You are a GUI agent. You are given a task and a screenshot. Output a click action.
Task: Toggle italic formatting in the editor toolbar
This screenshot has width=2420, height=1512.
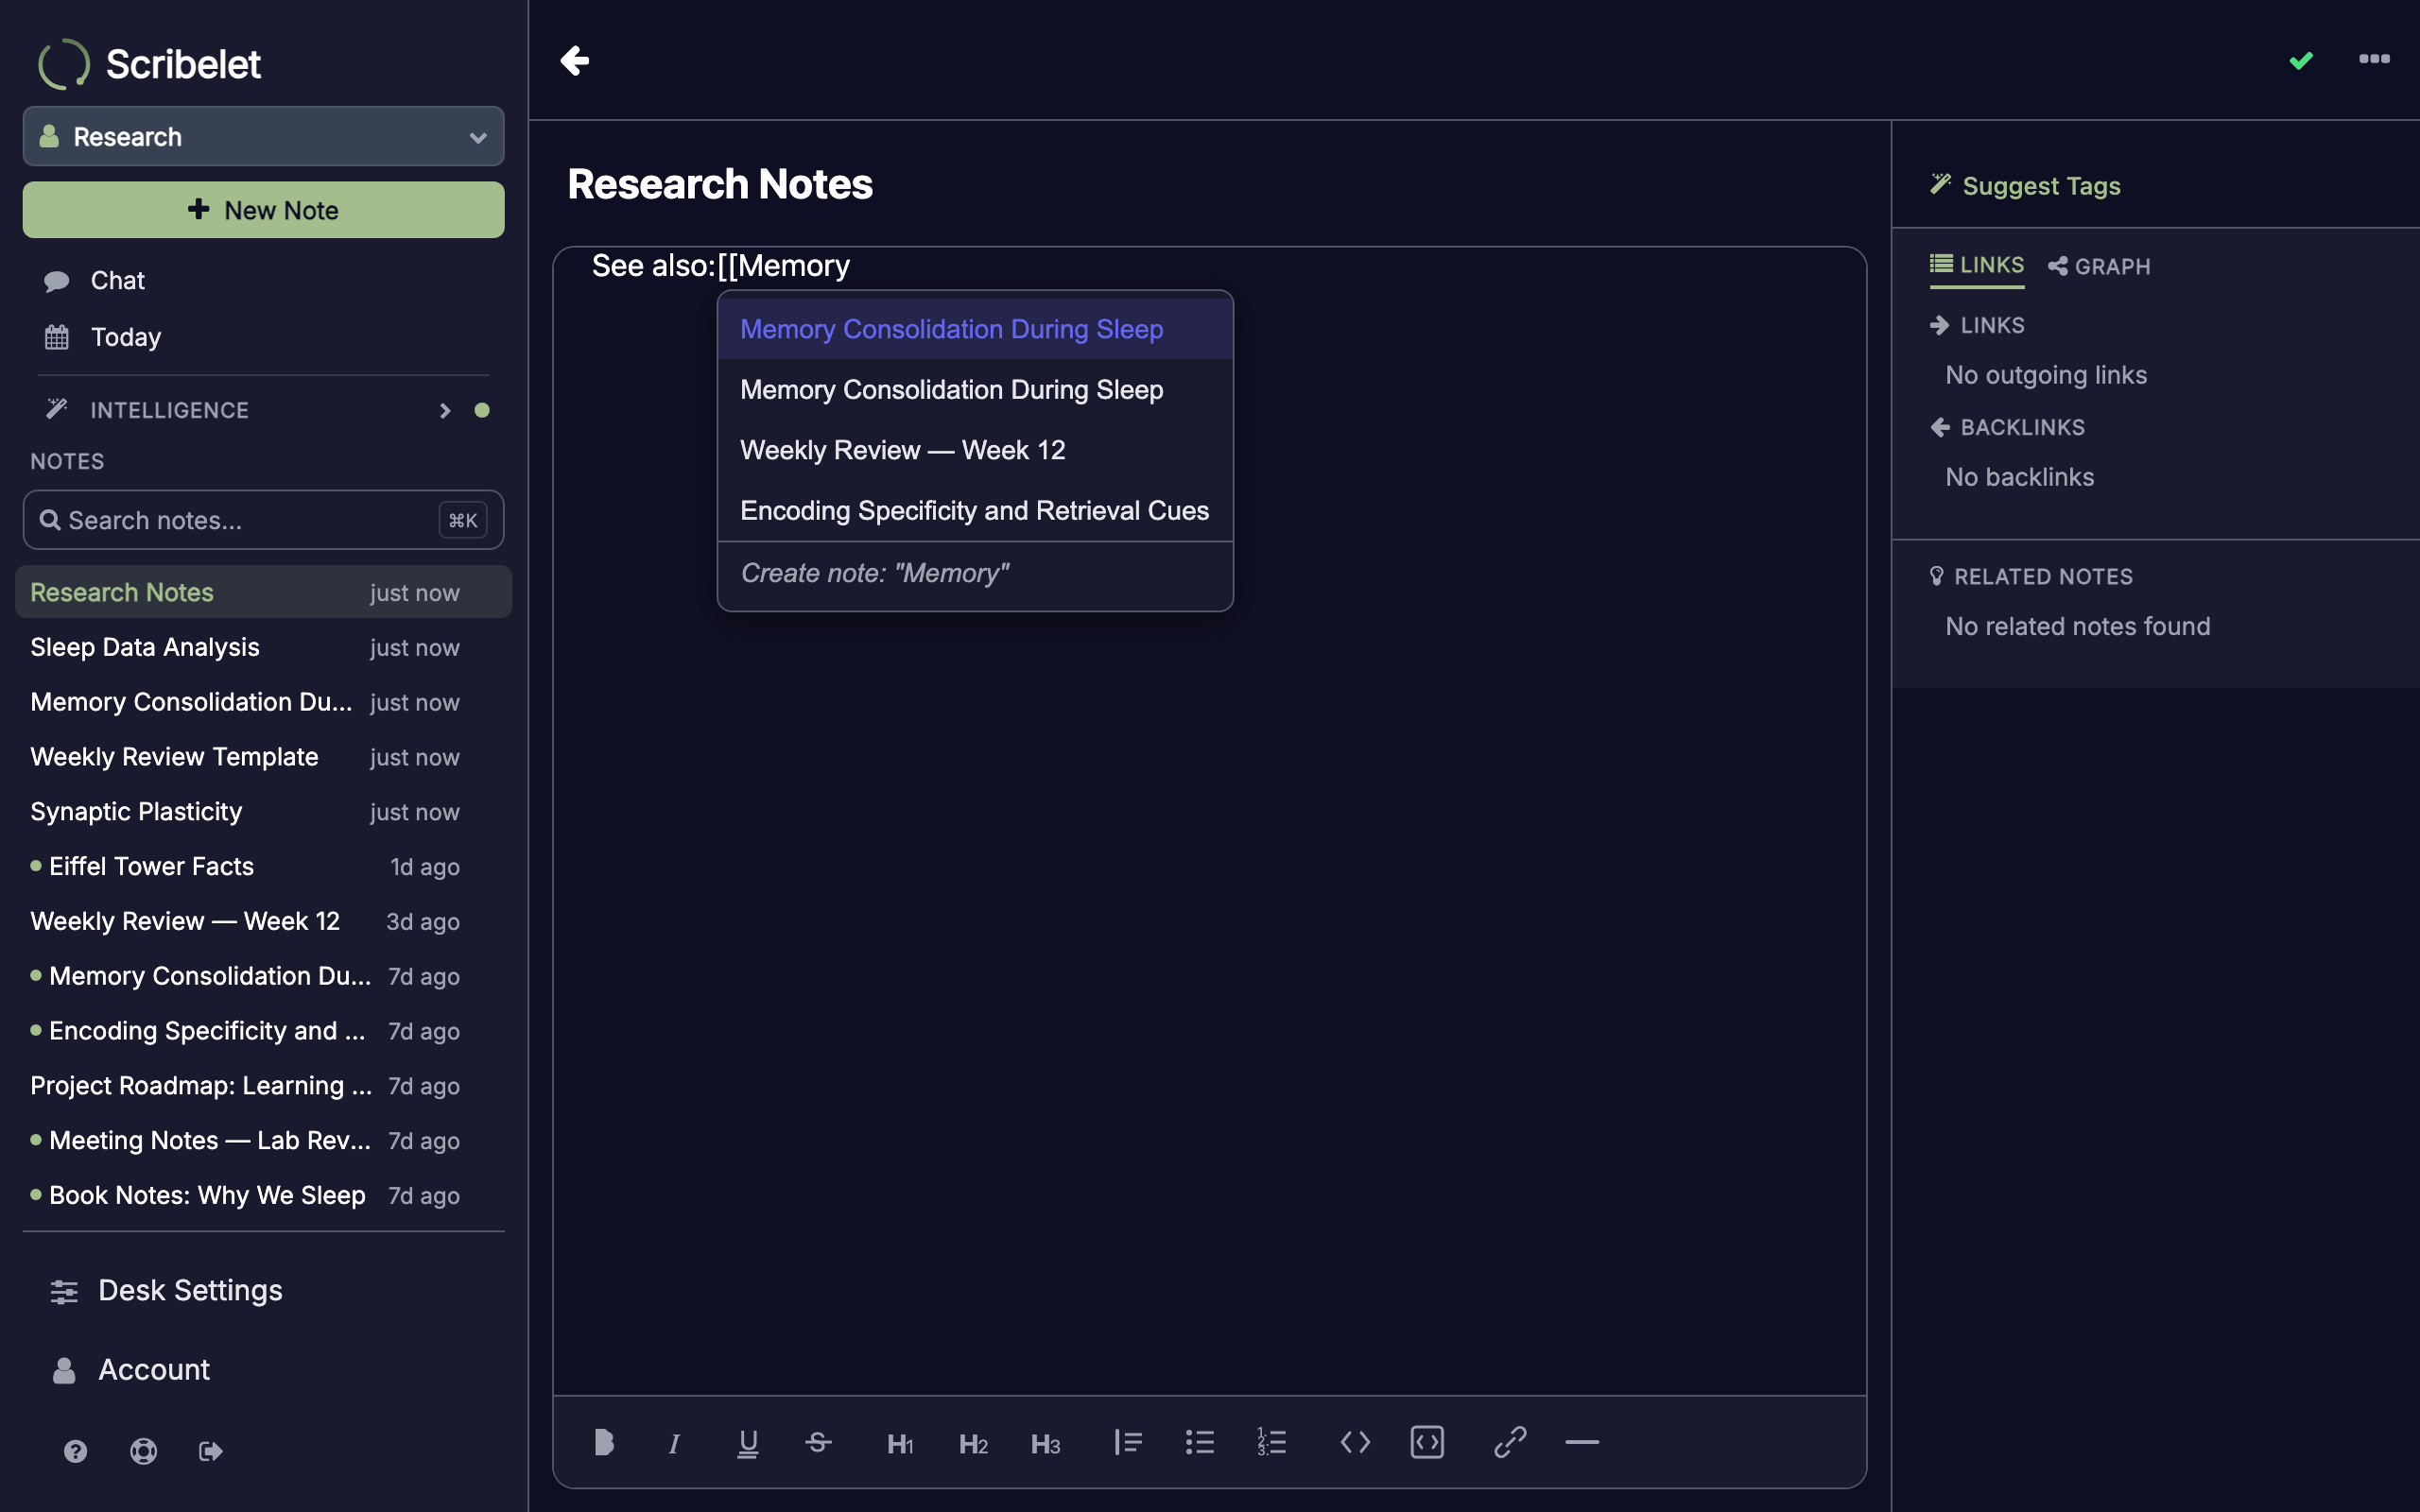tap(674, 1442)
